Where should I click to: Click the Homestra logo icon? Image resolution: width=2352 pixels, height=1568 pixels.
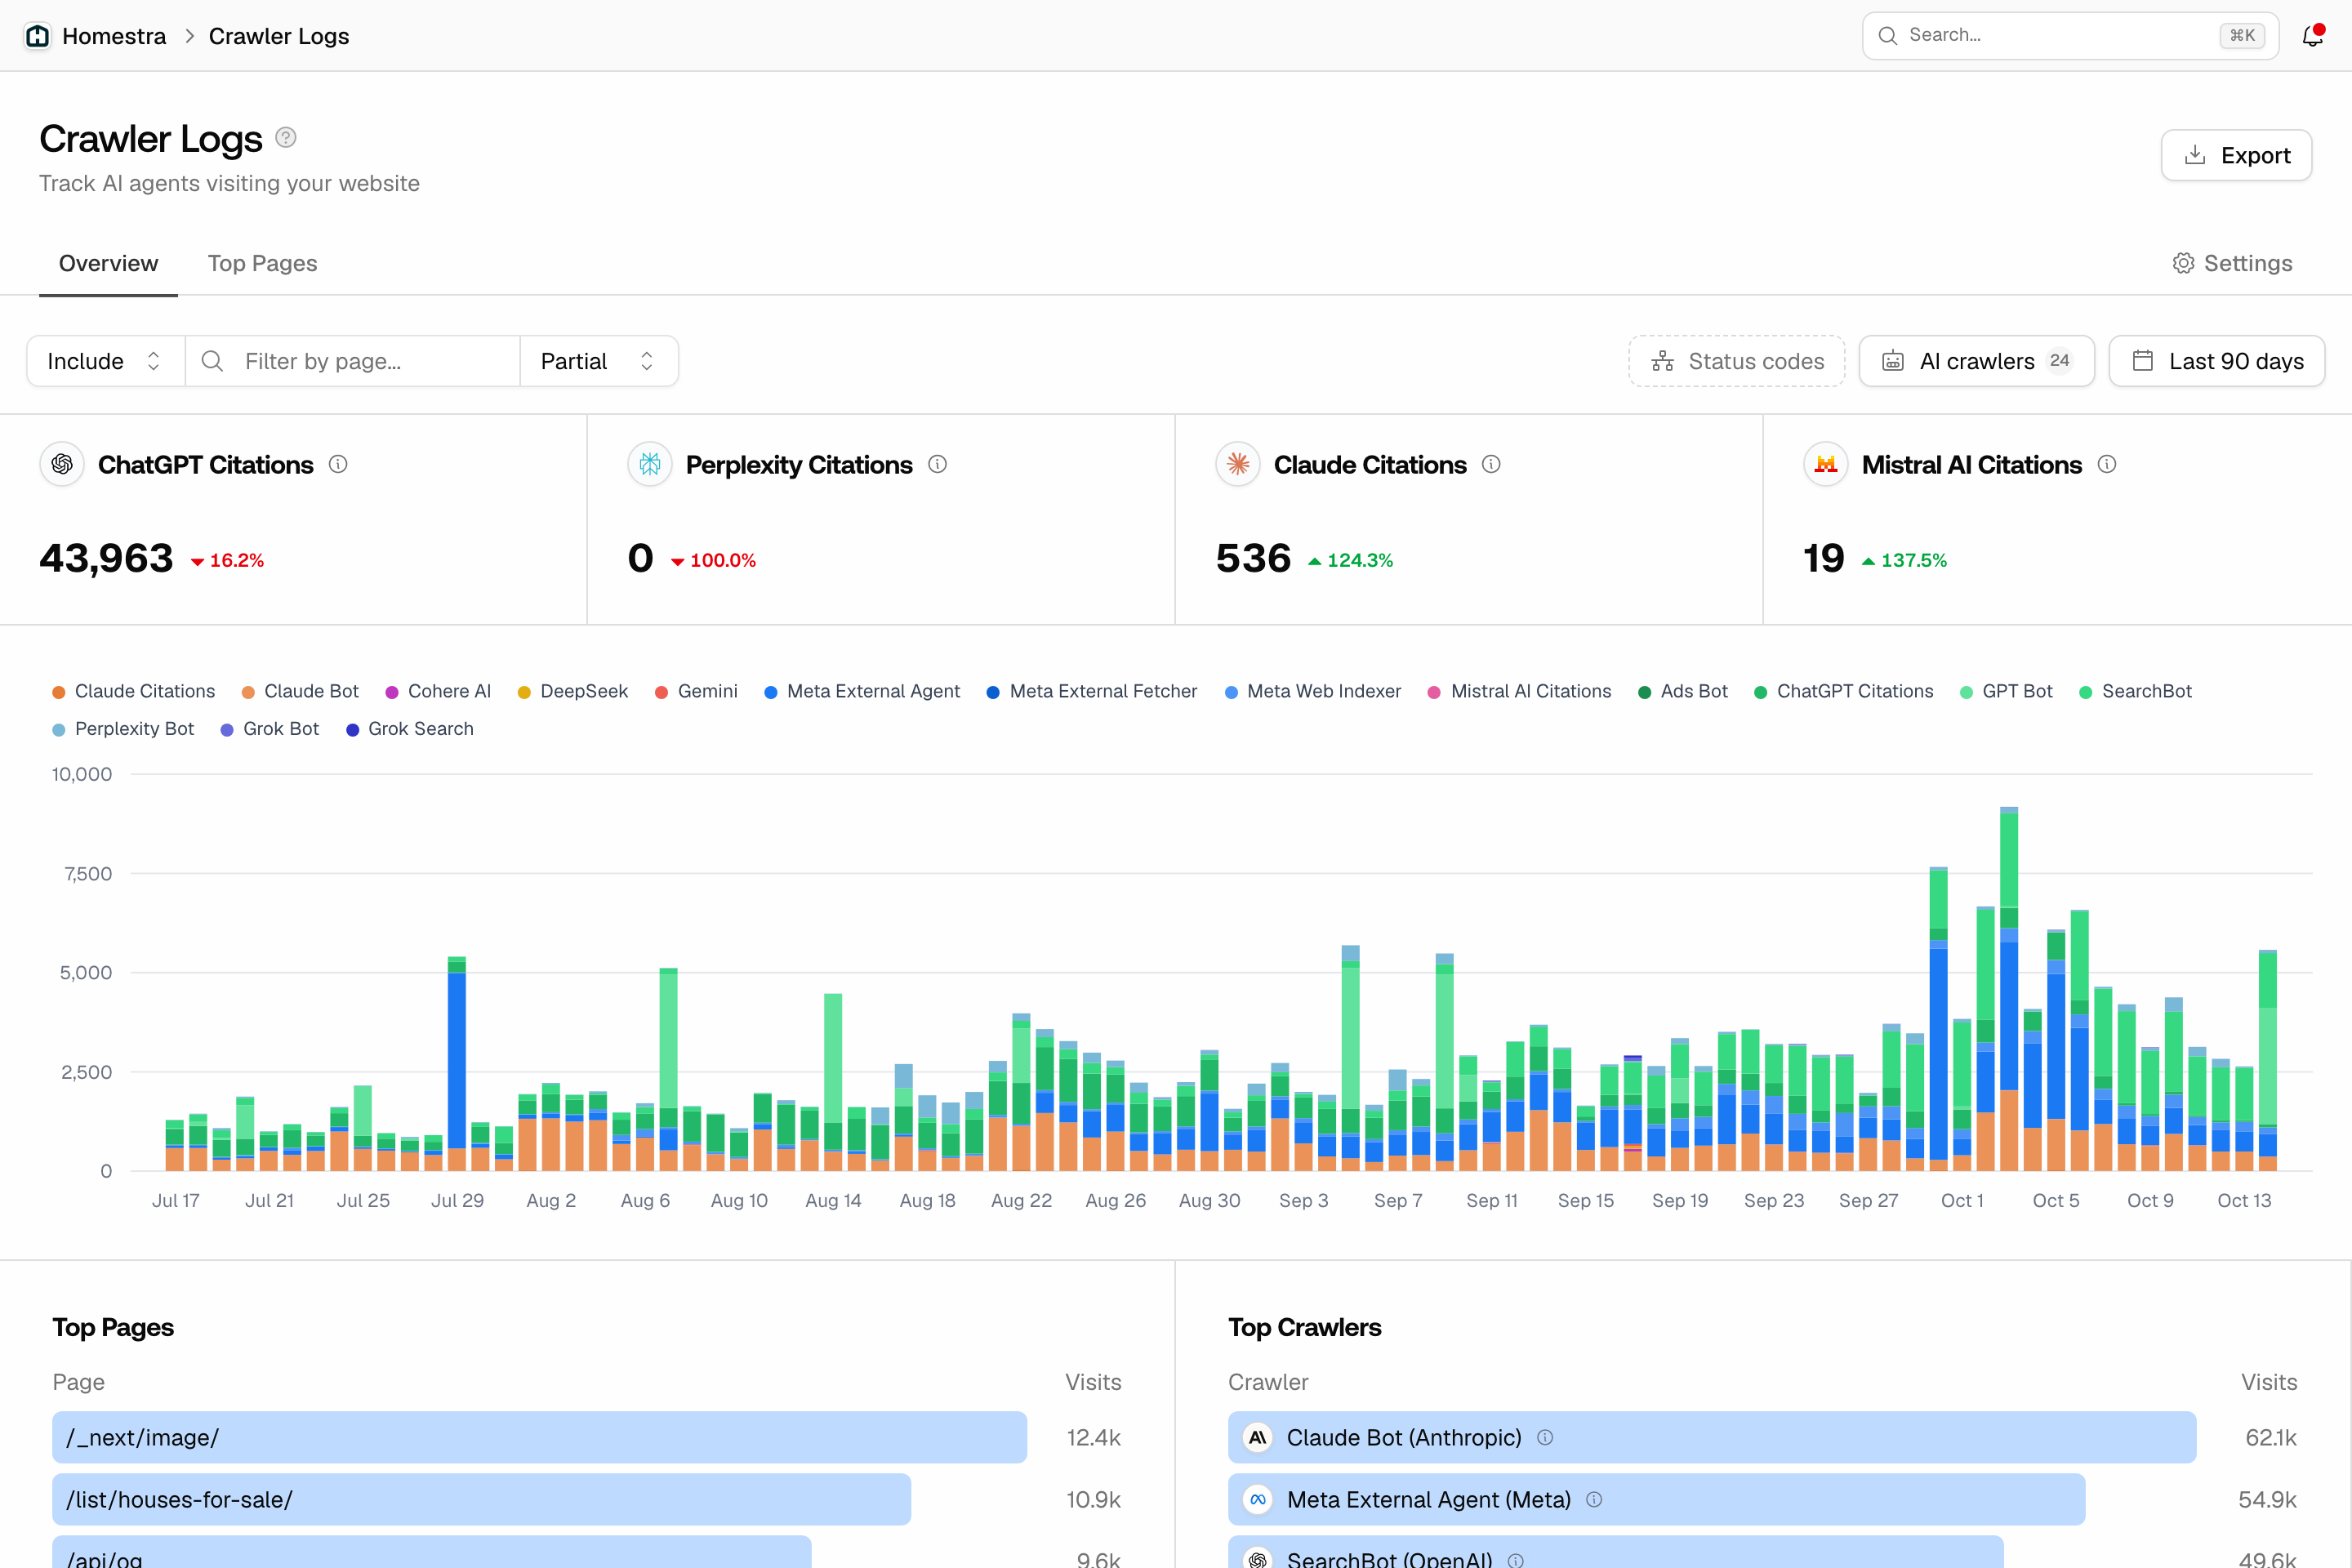pos(38,36)
